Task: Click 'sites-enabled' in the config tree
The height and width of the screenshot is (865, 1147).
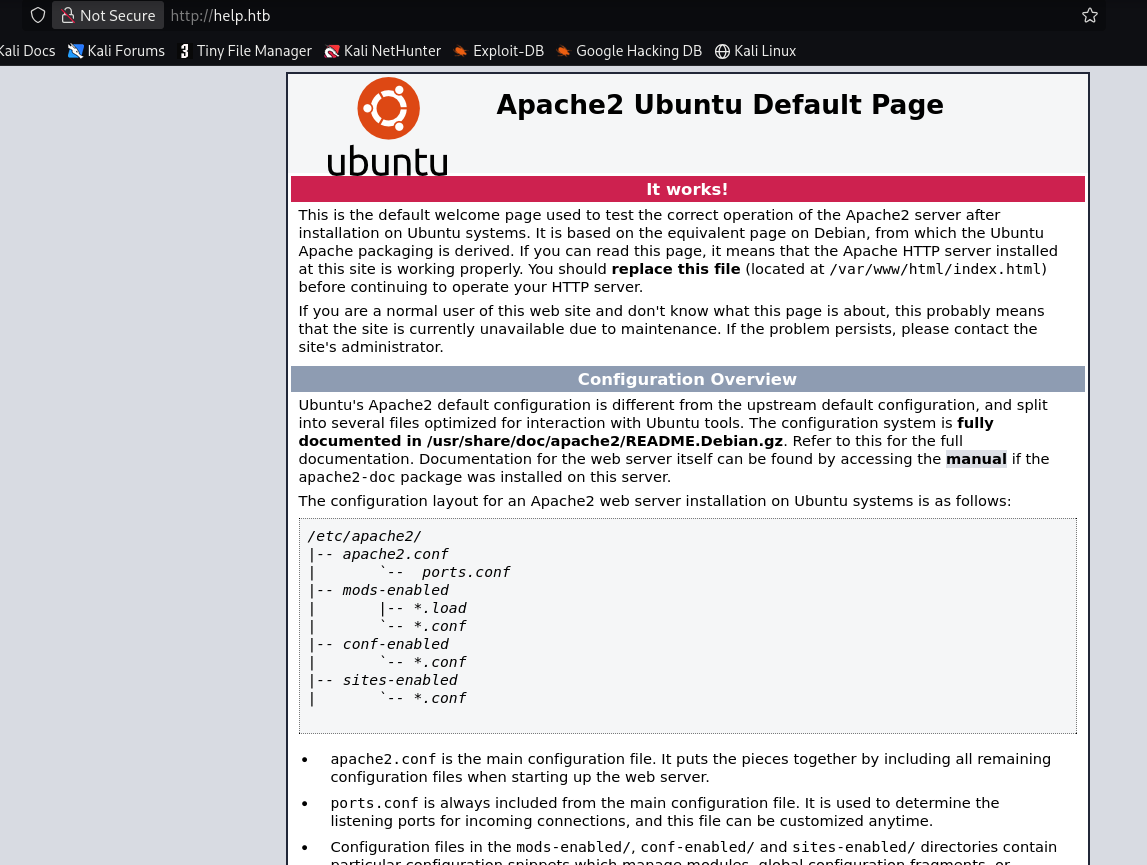Action: 399,680
